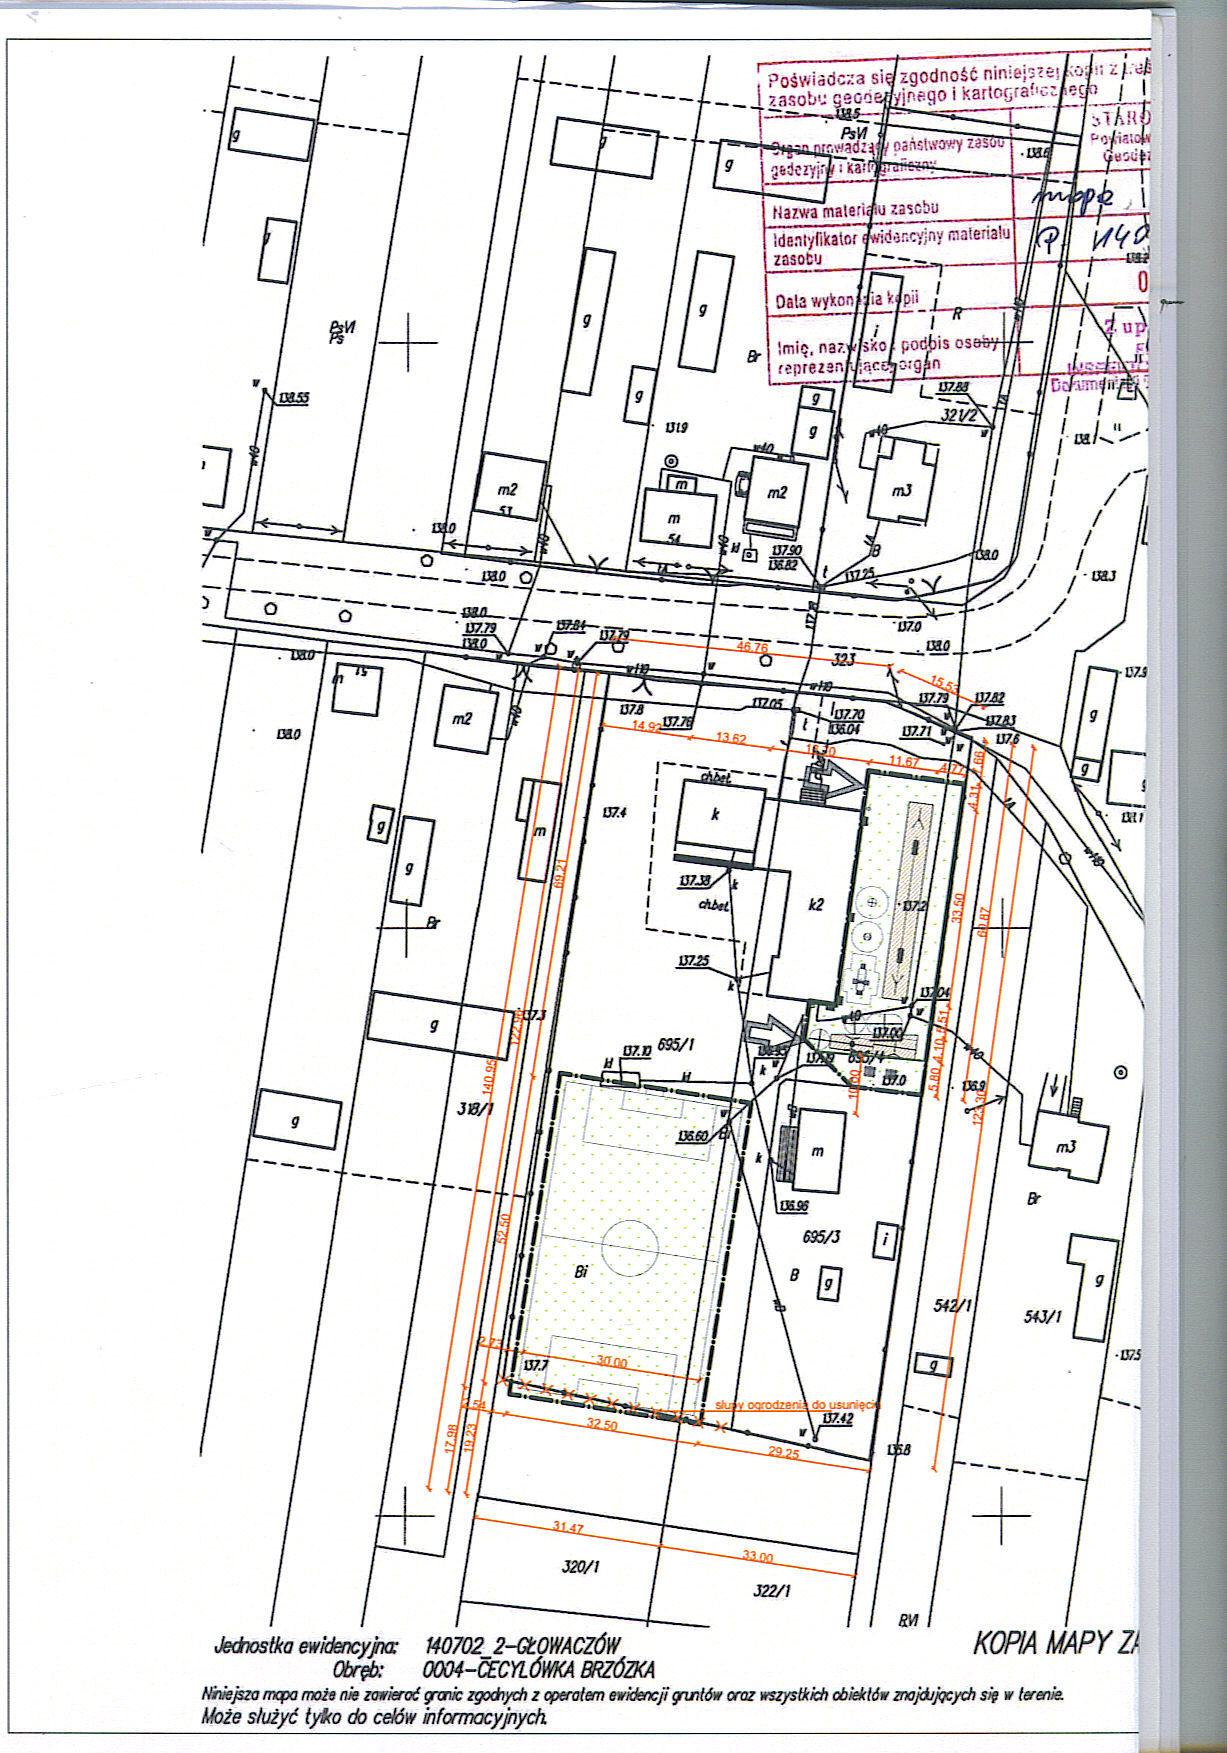Click the 'KOPIA MAPY' title text
1227x1753 pixels.
point(1055,1642)
